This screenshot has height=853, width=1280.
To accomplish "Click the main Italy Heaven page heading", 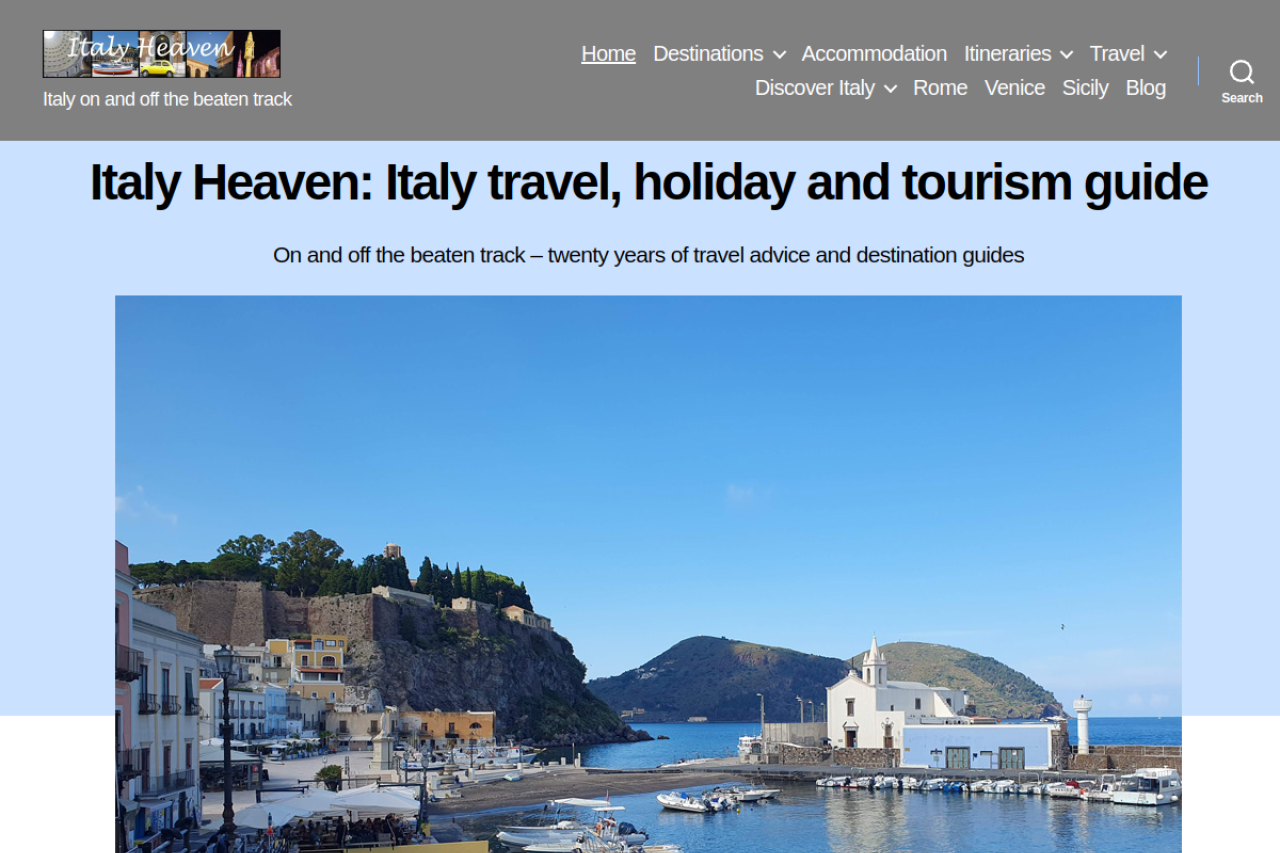I will pos(648,183).
